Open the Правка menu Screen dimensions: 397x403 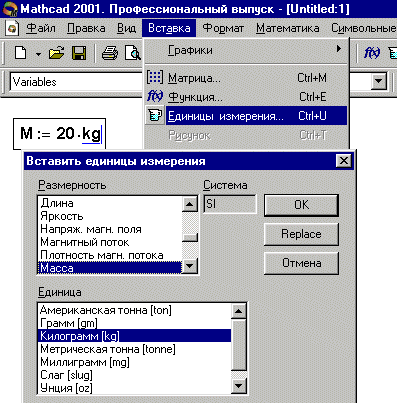point(86,28)
